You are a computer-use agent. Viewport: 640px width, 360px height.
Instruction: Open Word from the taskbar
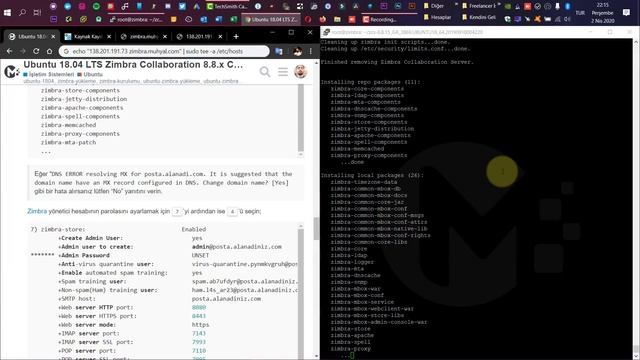tap(218, 19)
